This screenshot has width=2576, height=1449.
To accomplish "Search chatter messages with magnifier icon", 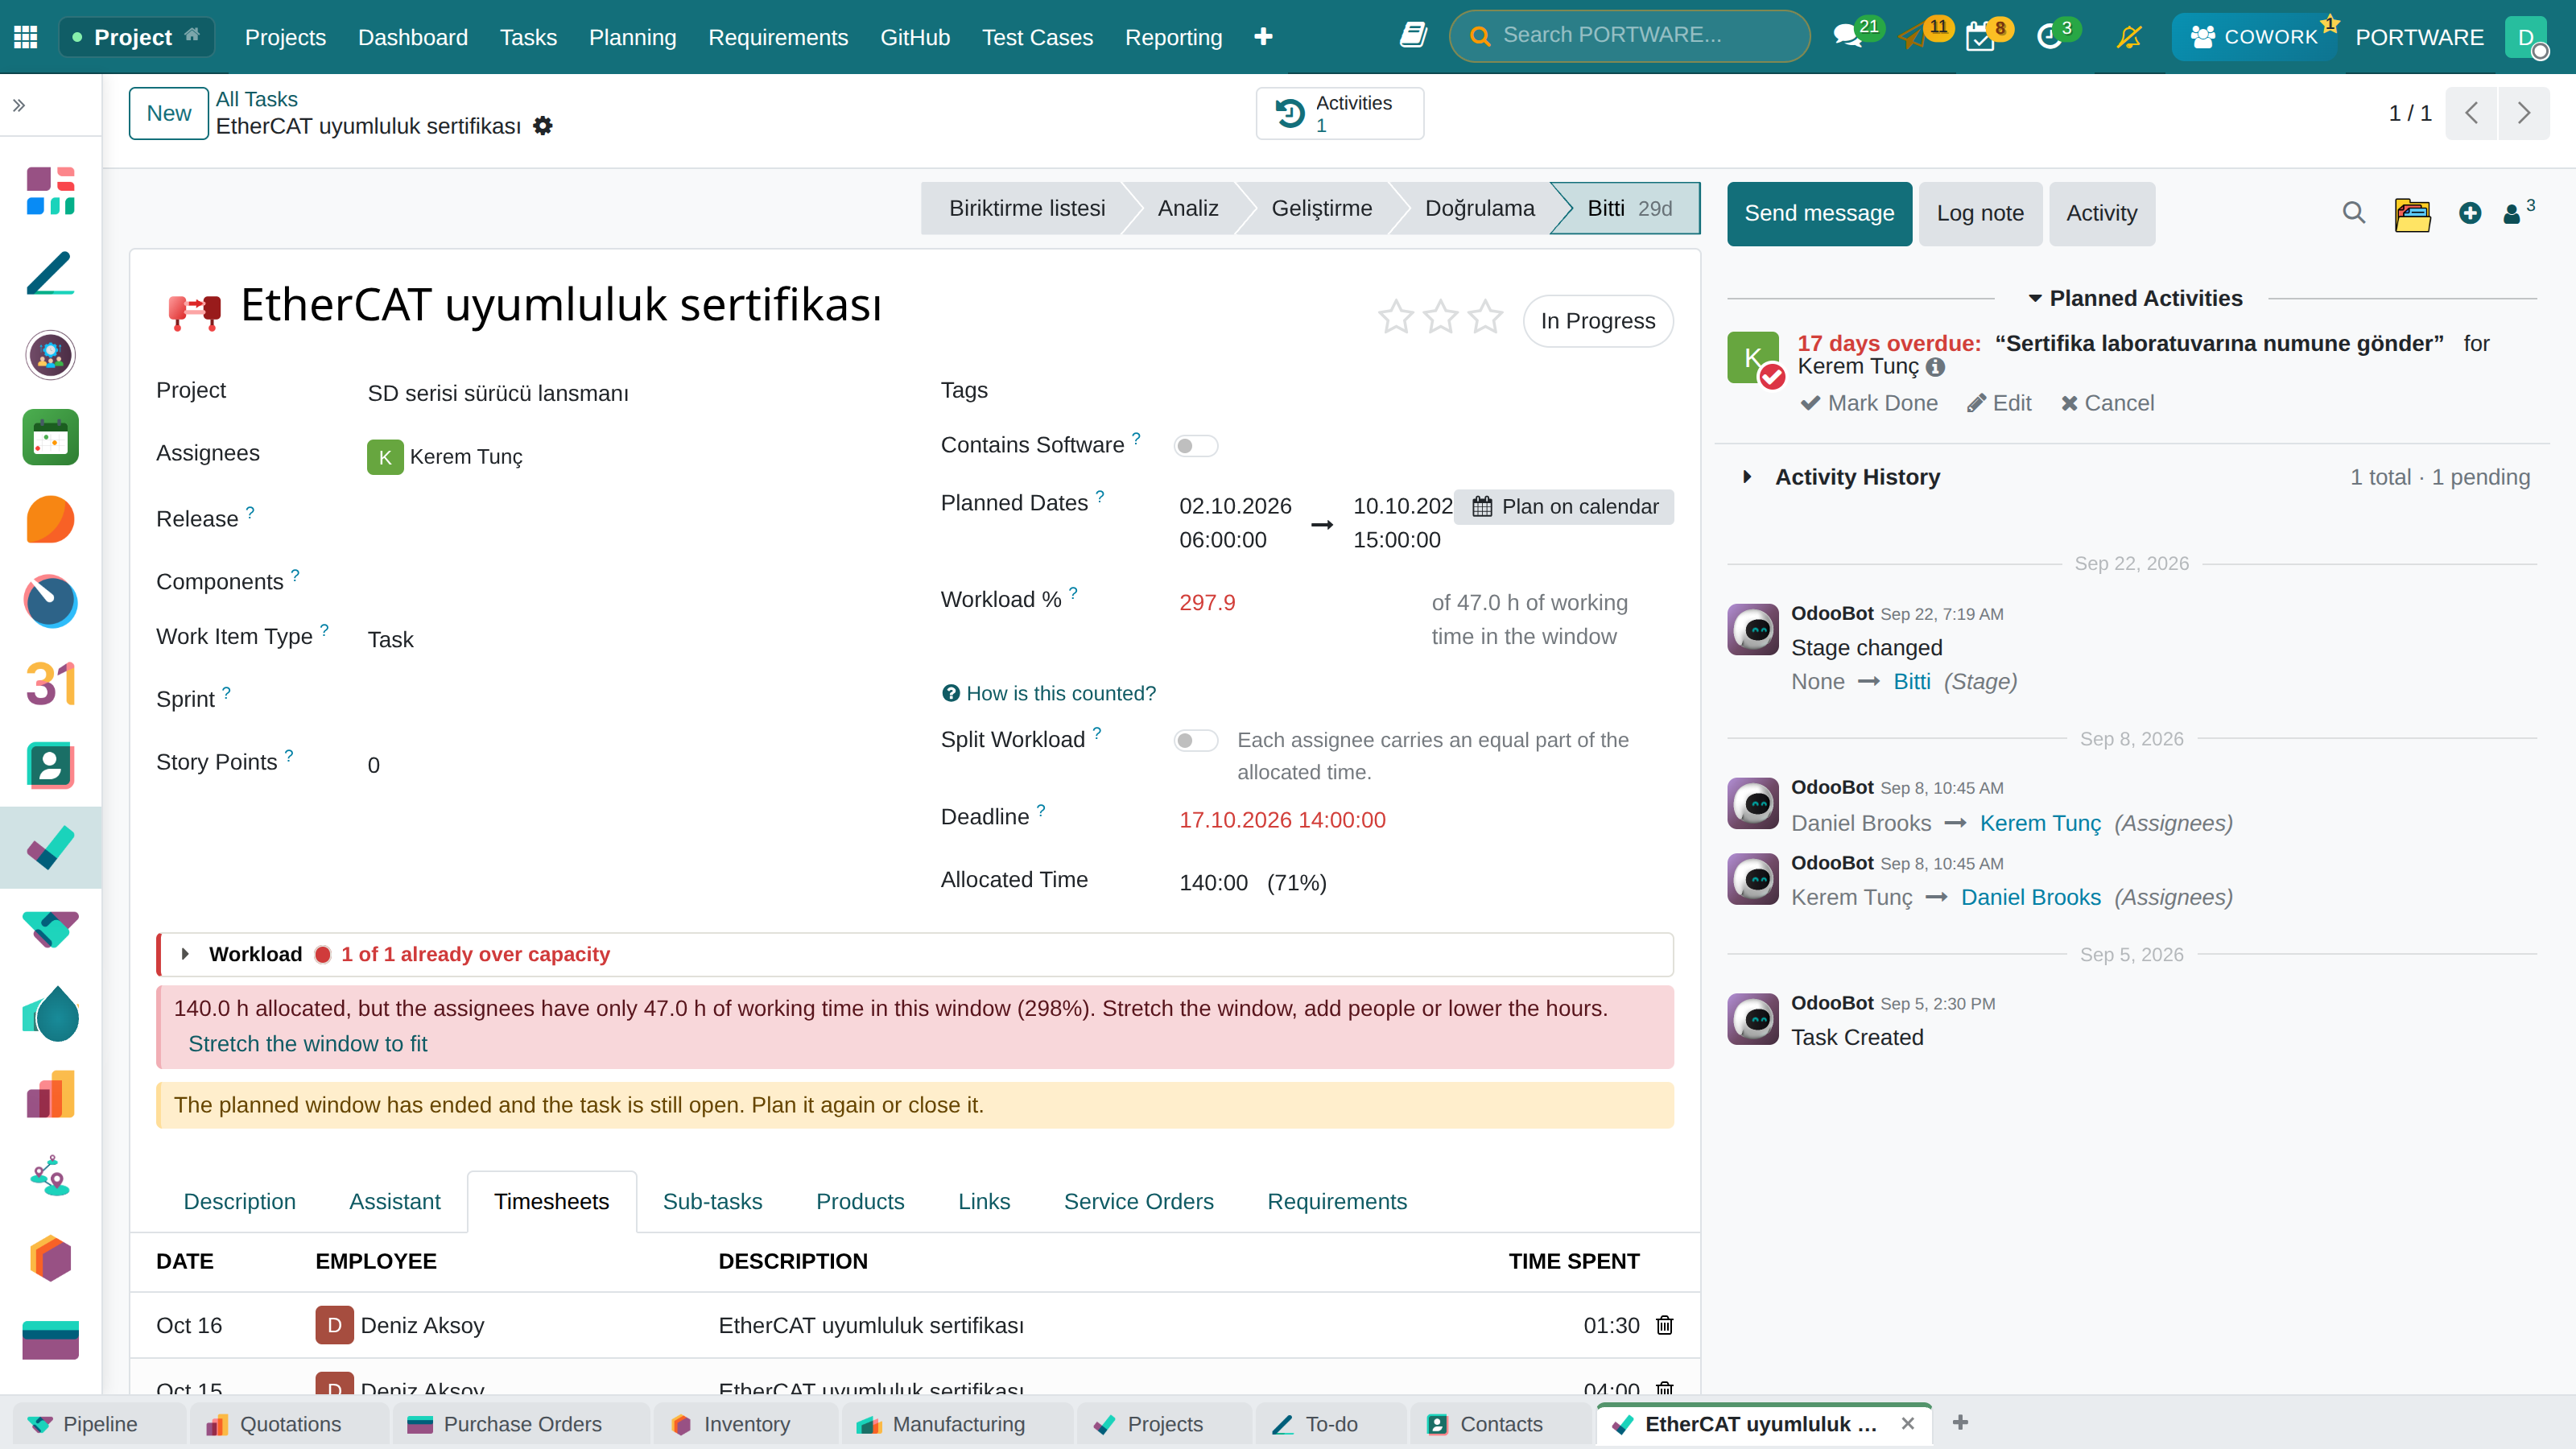I will point(2354,213).
